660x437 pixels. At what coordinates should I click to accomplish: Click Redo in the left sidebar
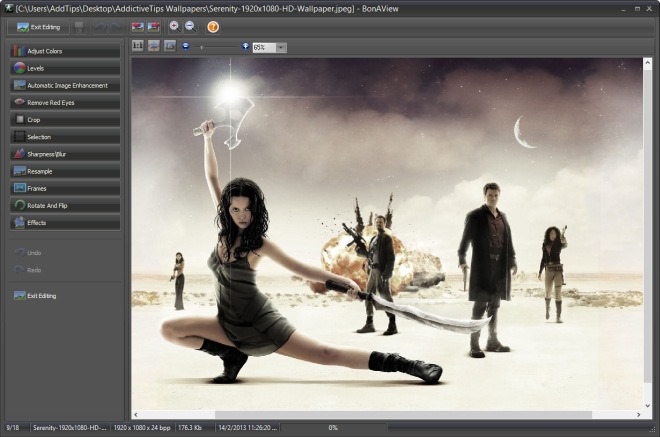coord(28,270)
